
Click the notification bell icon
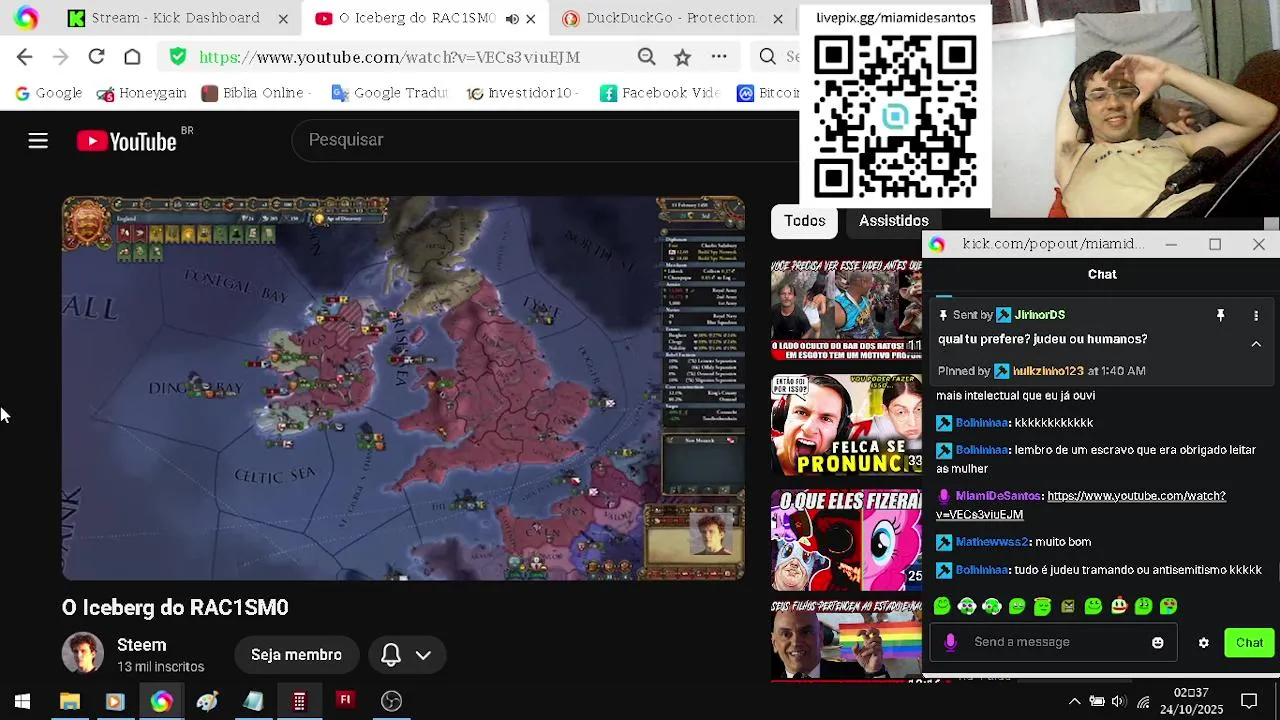(391, 655)
